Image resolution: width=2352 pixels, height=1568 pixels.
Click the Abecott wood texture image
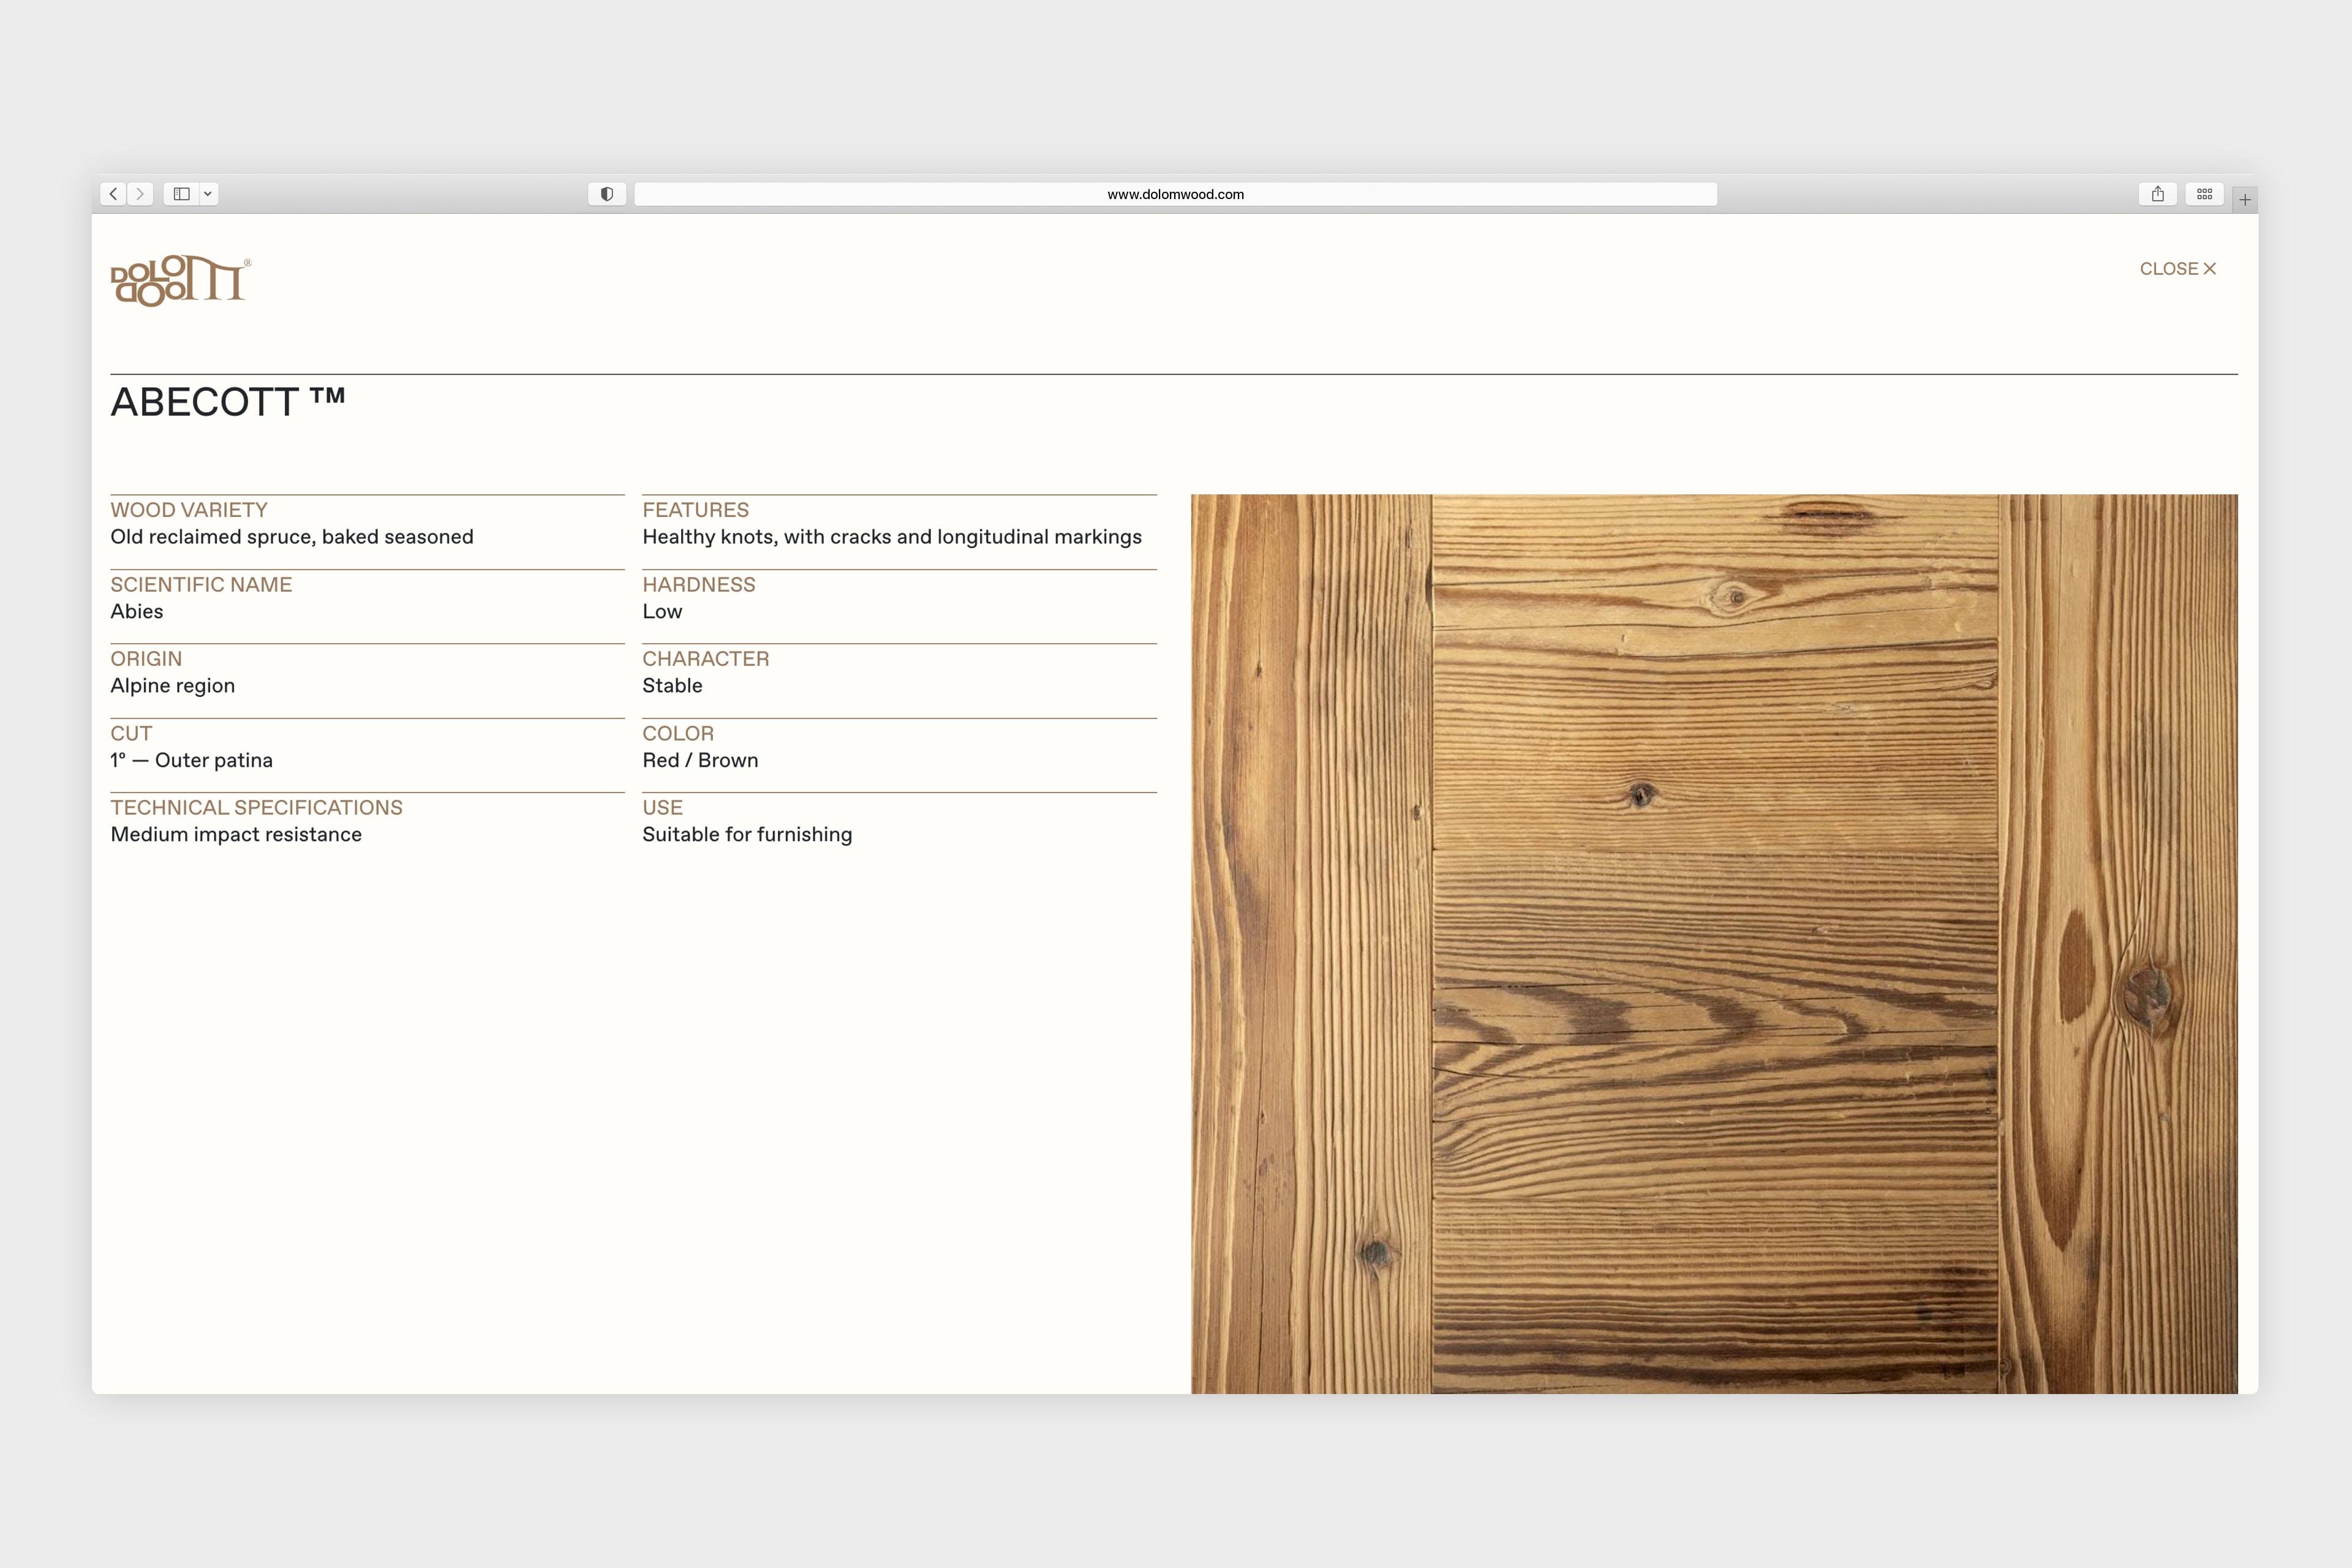1714,943
